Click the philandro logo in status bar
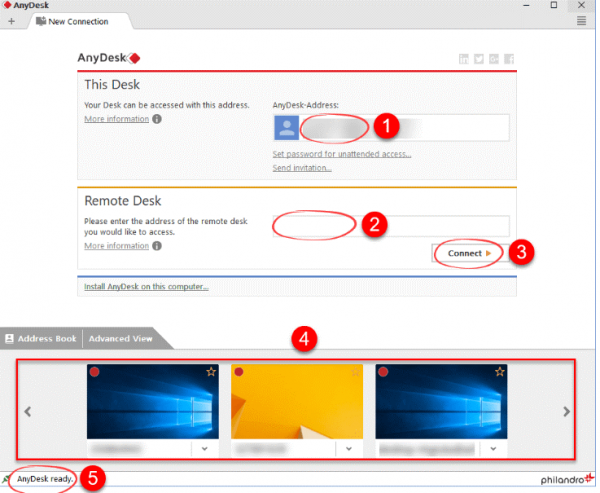 tap(567, 479)
